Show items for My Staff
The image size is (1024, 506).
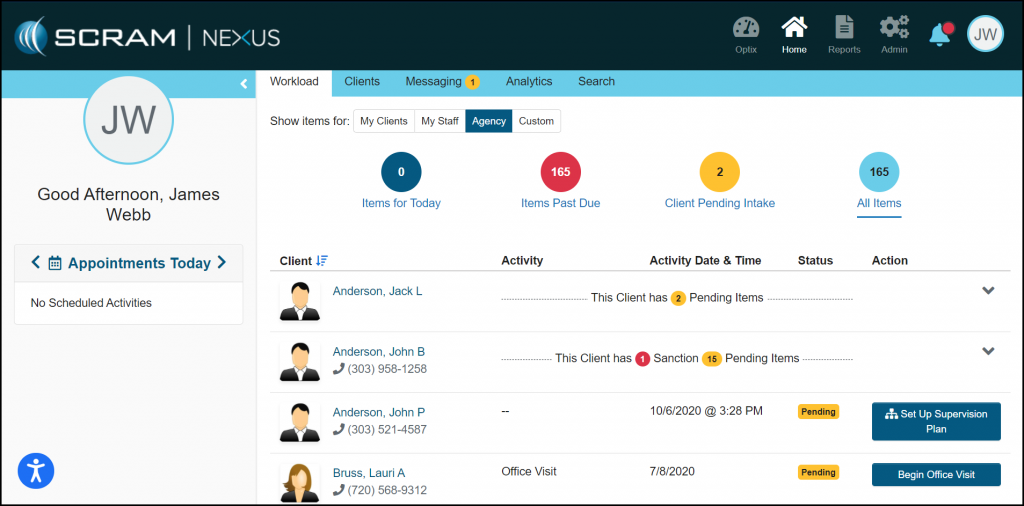(440, 121)
